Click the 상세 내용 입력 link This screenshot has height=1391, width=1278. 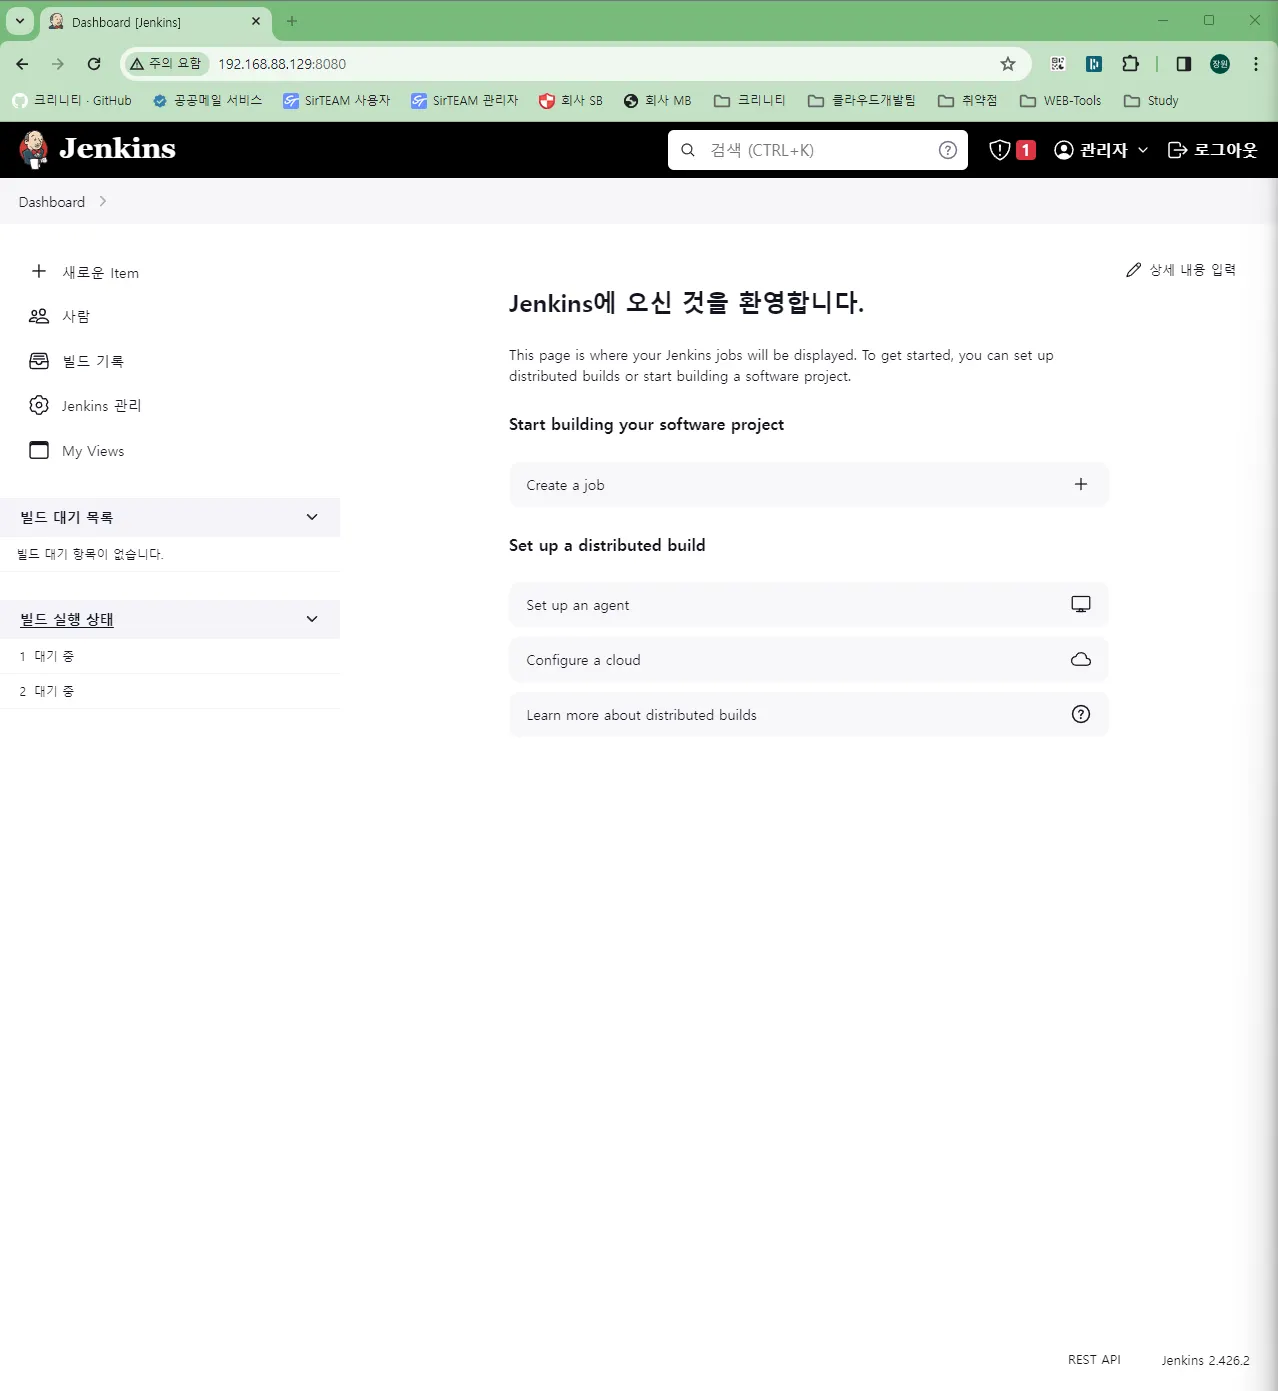click(x=1181, y=270)
